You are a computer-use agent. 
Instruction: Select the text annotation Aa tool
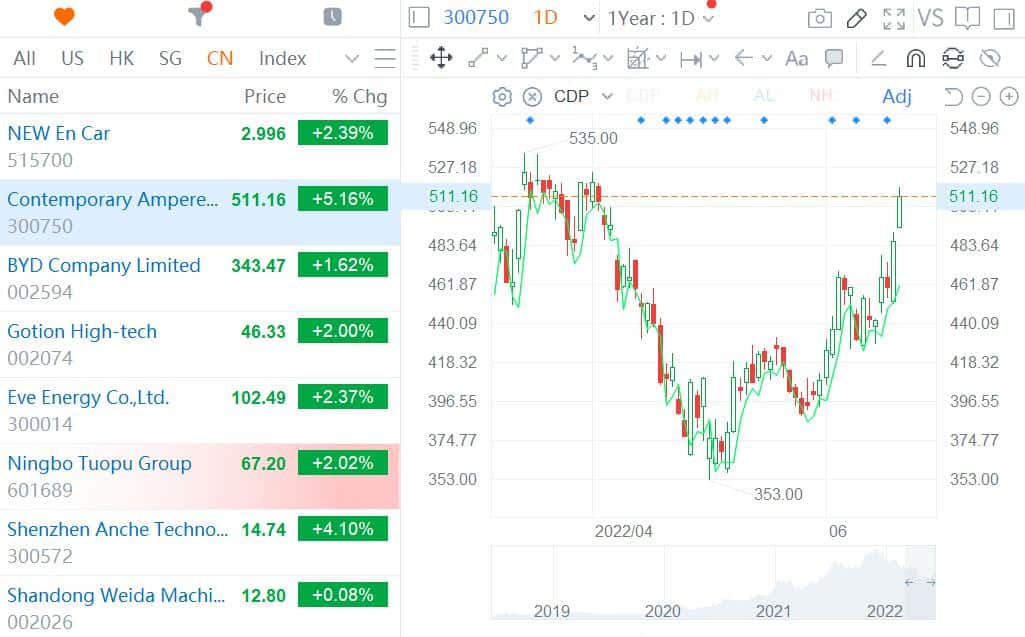(x=796, y=59)
